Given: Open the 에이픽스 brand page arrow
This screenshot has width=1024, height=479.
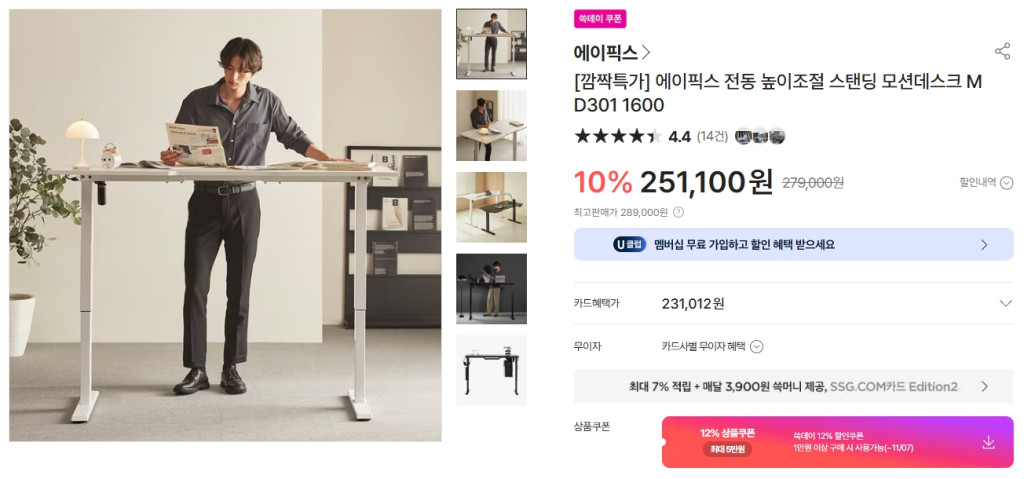Looking at the screenshot, I should tap(646, 52).
